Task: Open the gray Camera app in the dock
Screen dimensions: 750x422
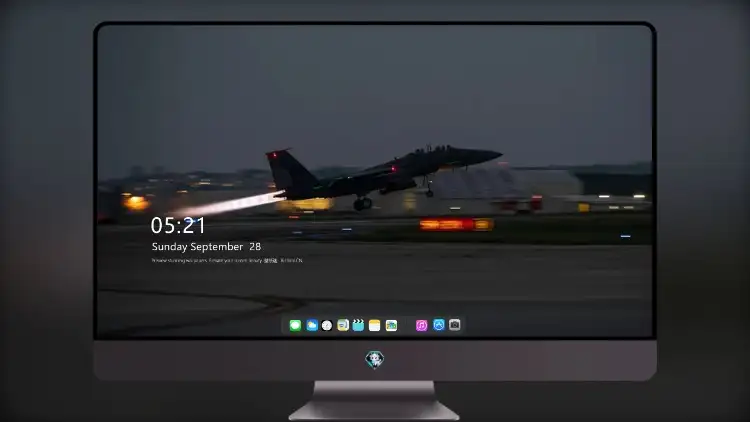Action: (x=455, y=325)
